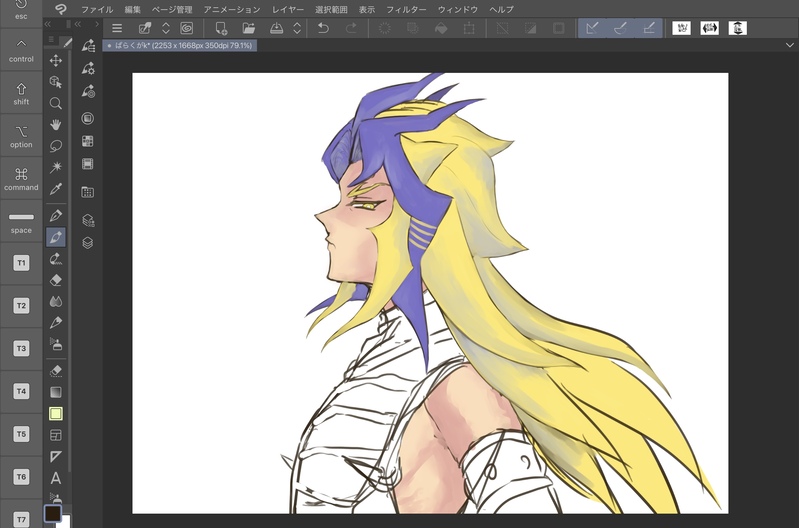This screenshot has height=528, width=799.
Task: Select the solid Eraser tool
Action: (x=56, y=280)
